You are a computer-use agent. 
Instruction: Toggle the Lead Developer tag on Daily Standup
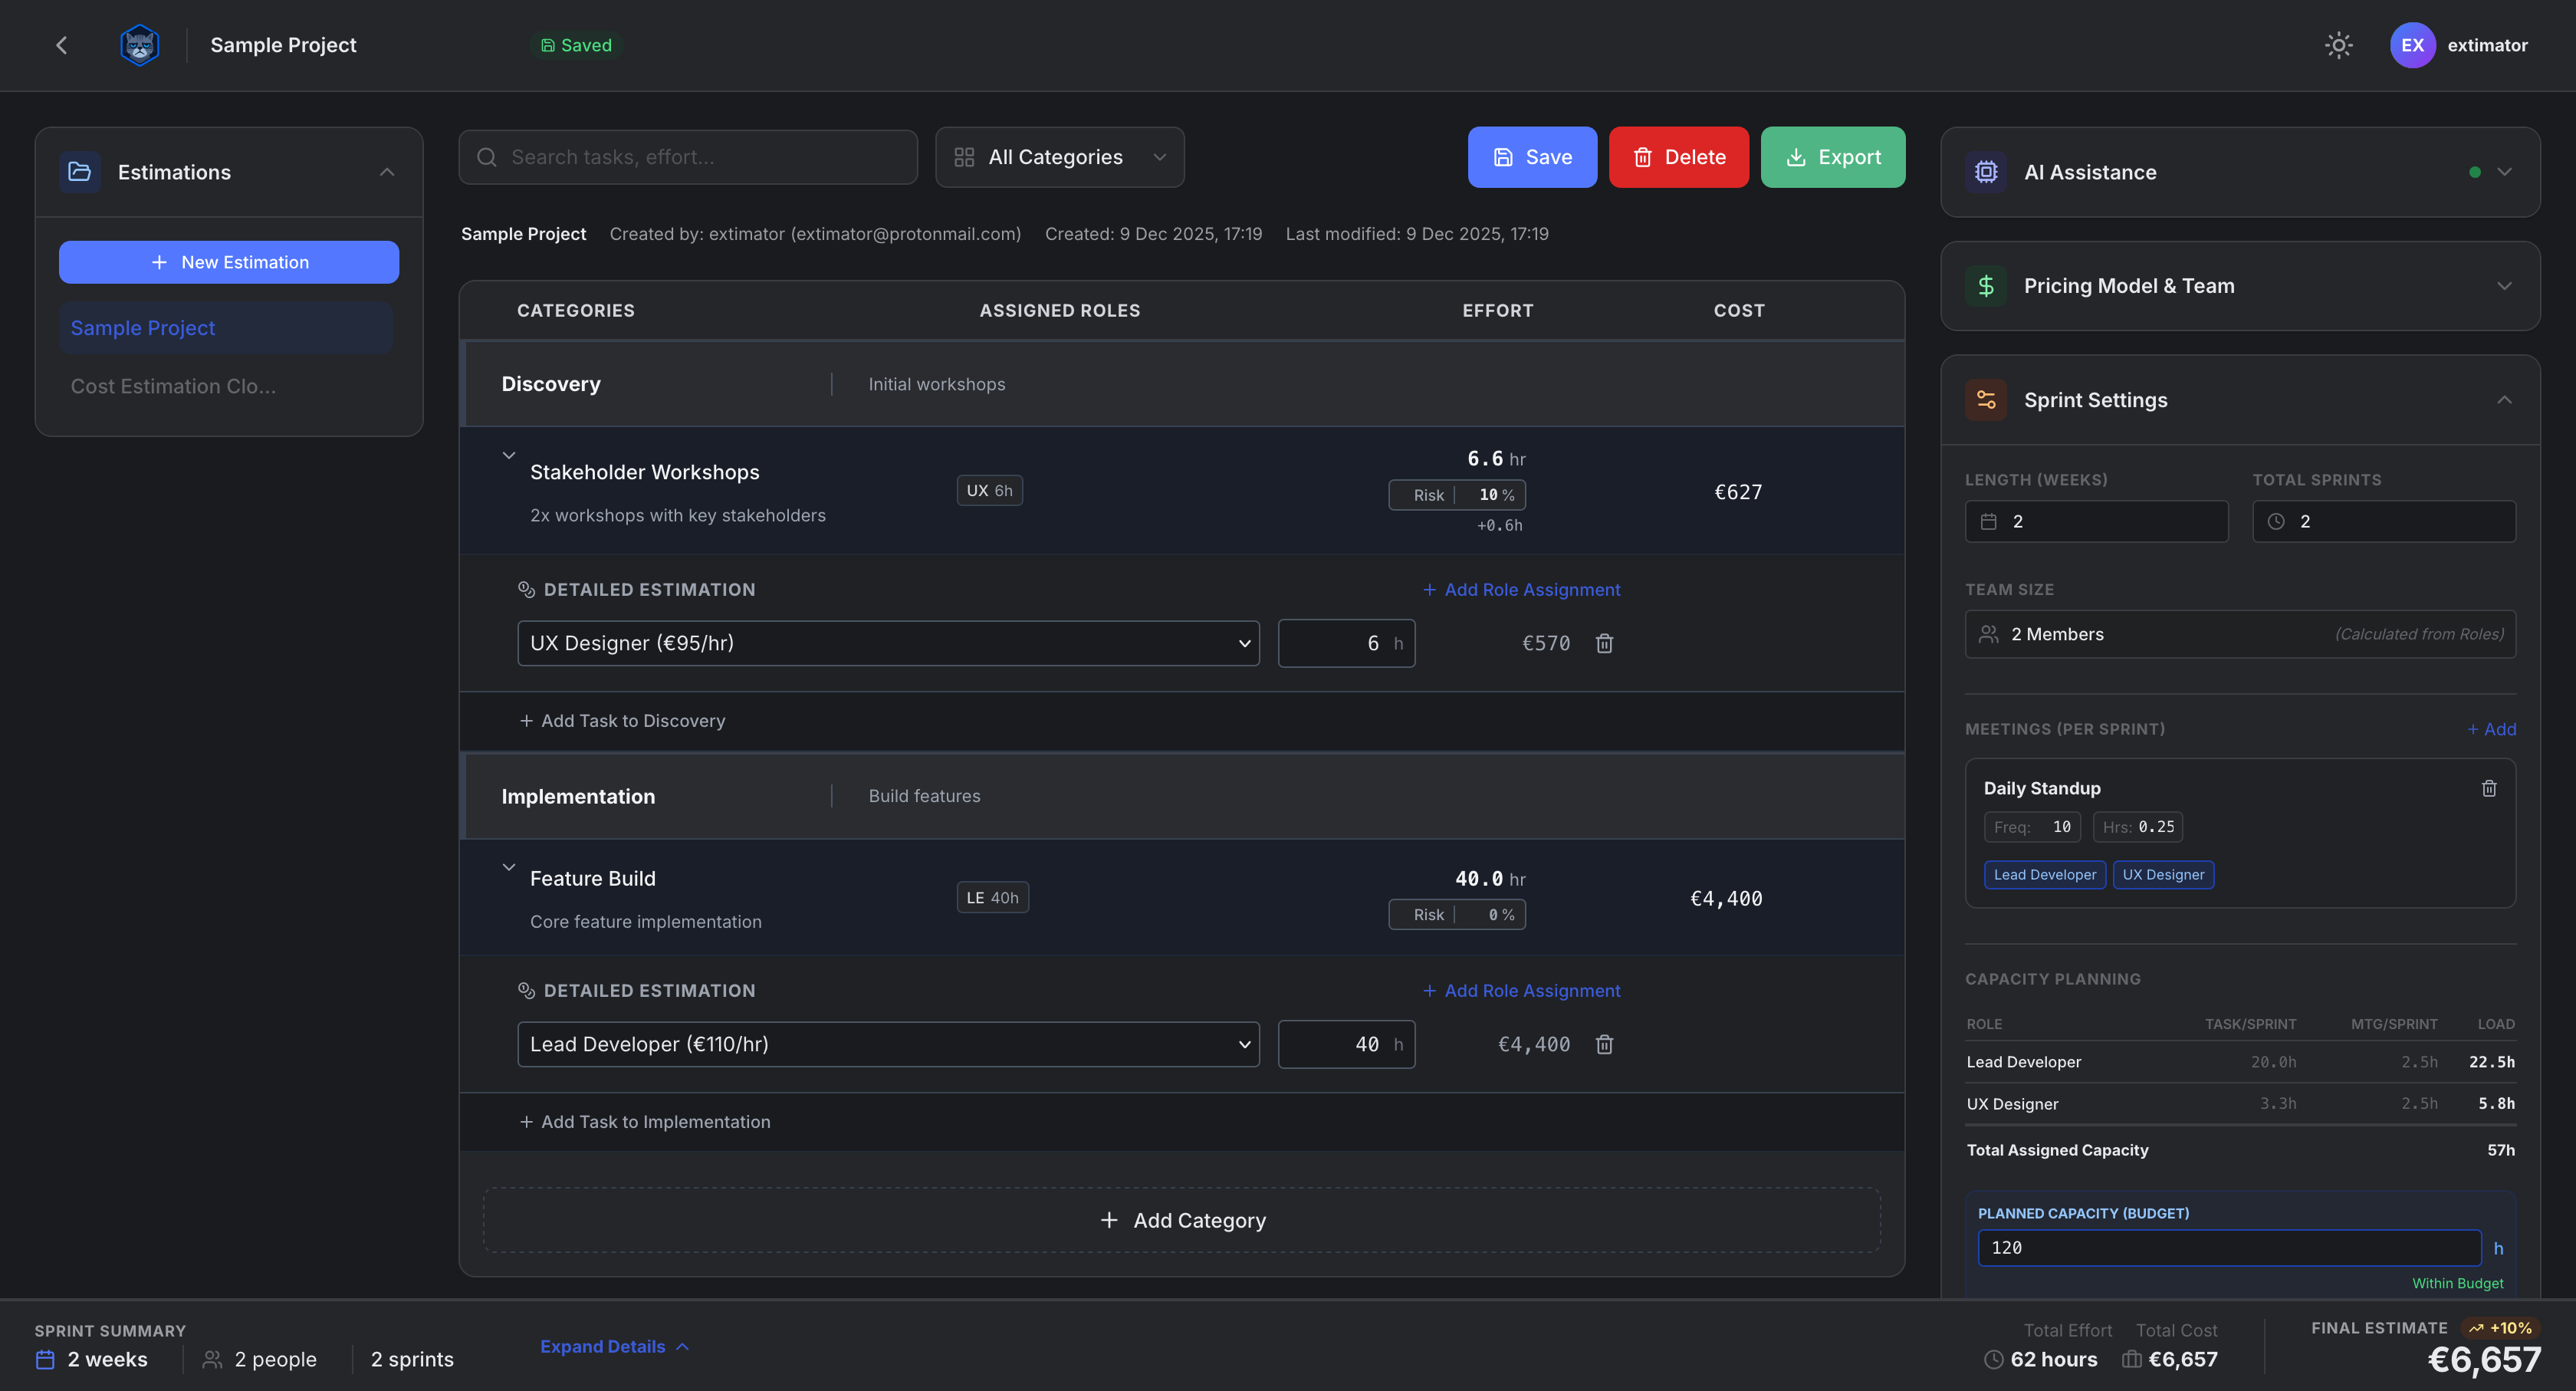[2044, 874]
